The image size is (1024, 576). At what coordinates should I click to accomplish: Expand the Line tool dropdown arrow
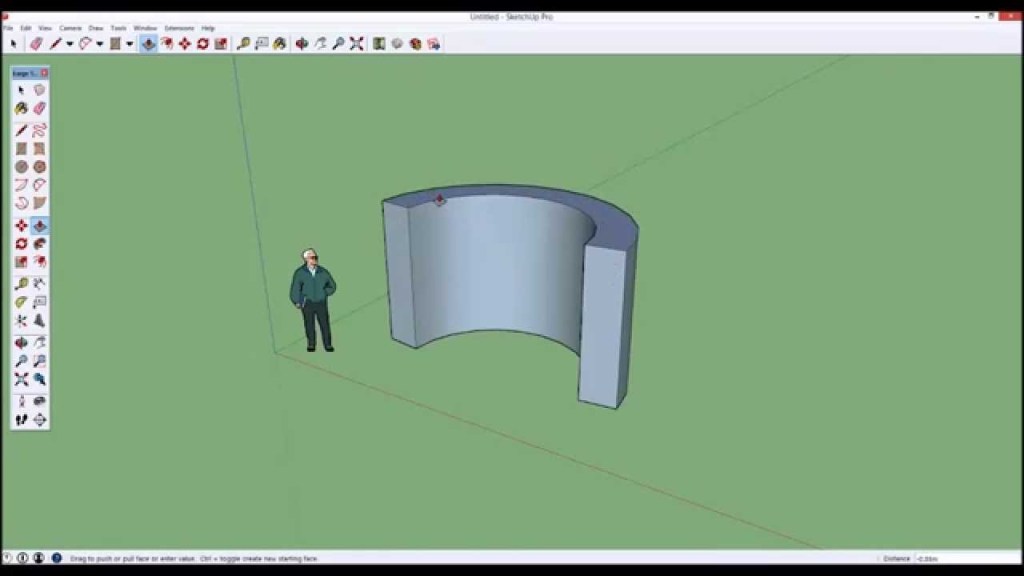click(69, 44)
